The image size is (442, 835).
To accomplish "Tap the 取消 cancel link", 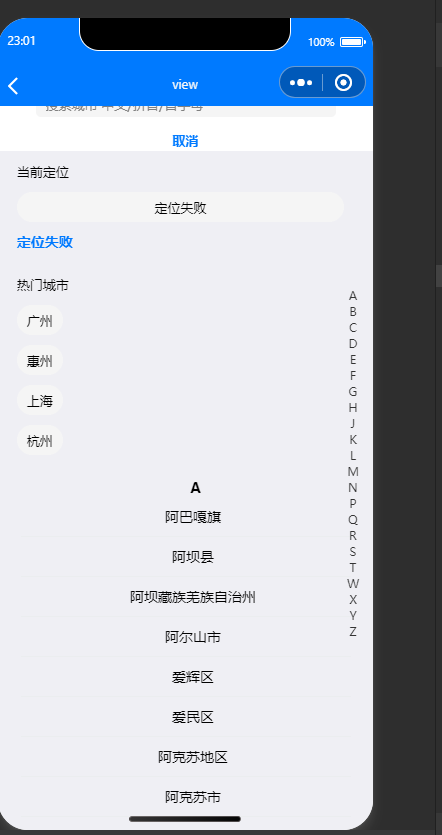I will 185,141.
